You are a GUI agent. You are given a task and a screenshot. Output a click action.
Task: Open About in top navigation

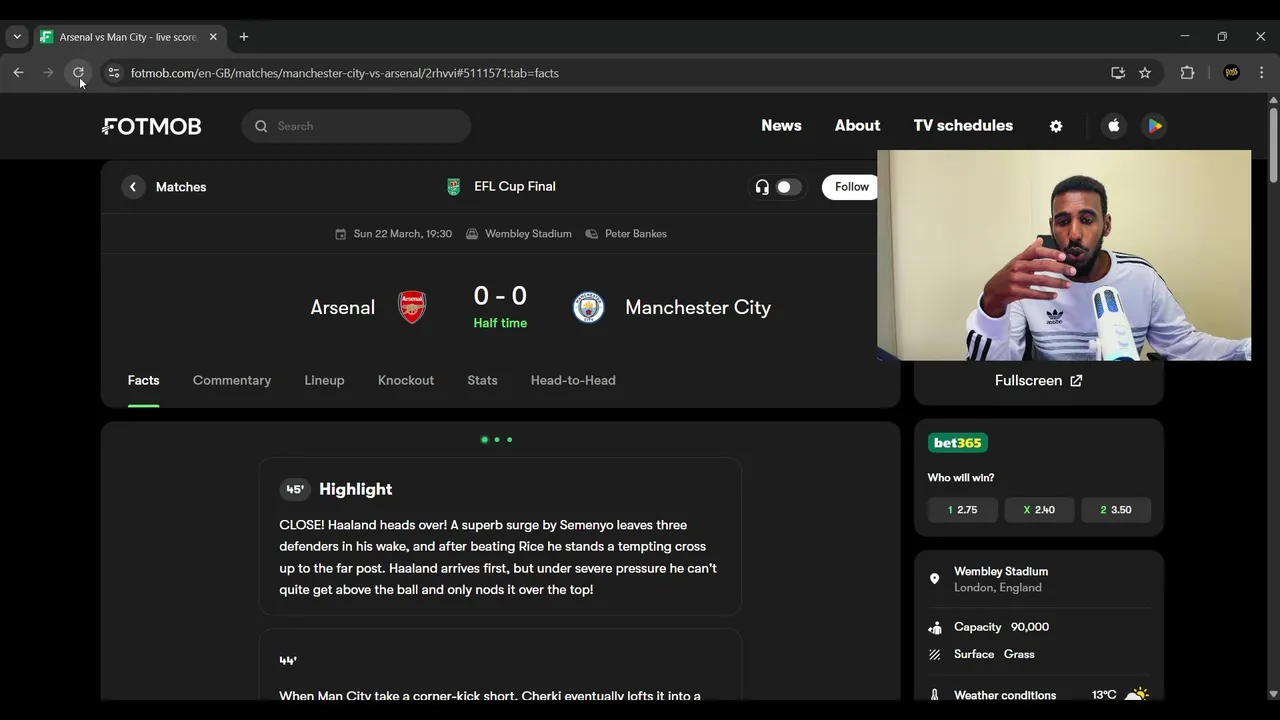coord(857,126)
